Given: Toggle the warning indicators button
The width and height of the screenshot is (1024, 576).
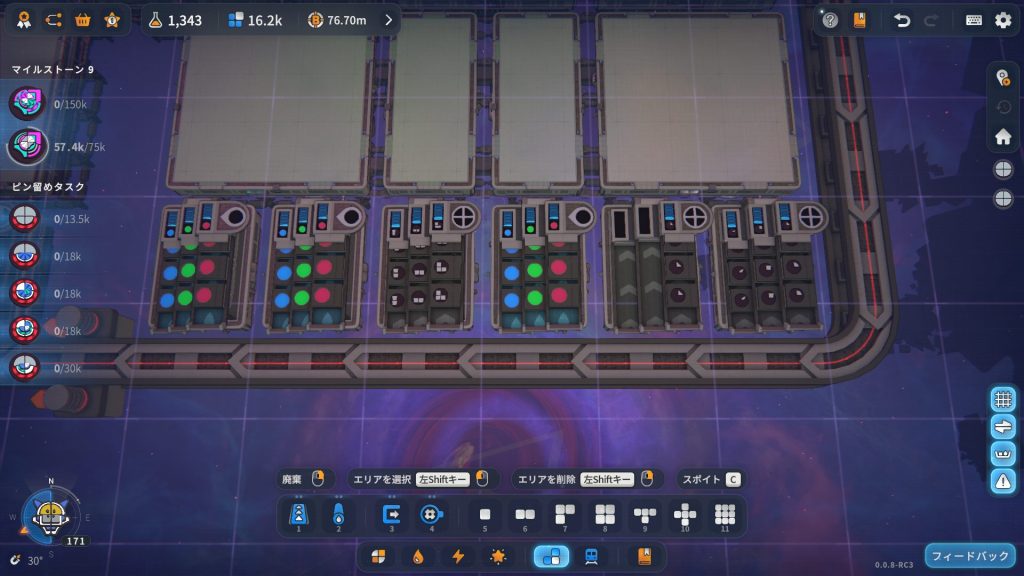Looking at the screenshot, I should [x=1003, y=480].
